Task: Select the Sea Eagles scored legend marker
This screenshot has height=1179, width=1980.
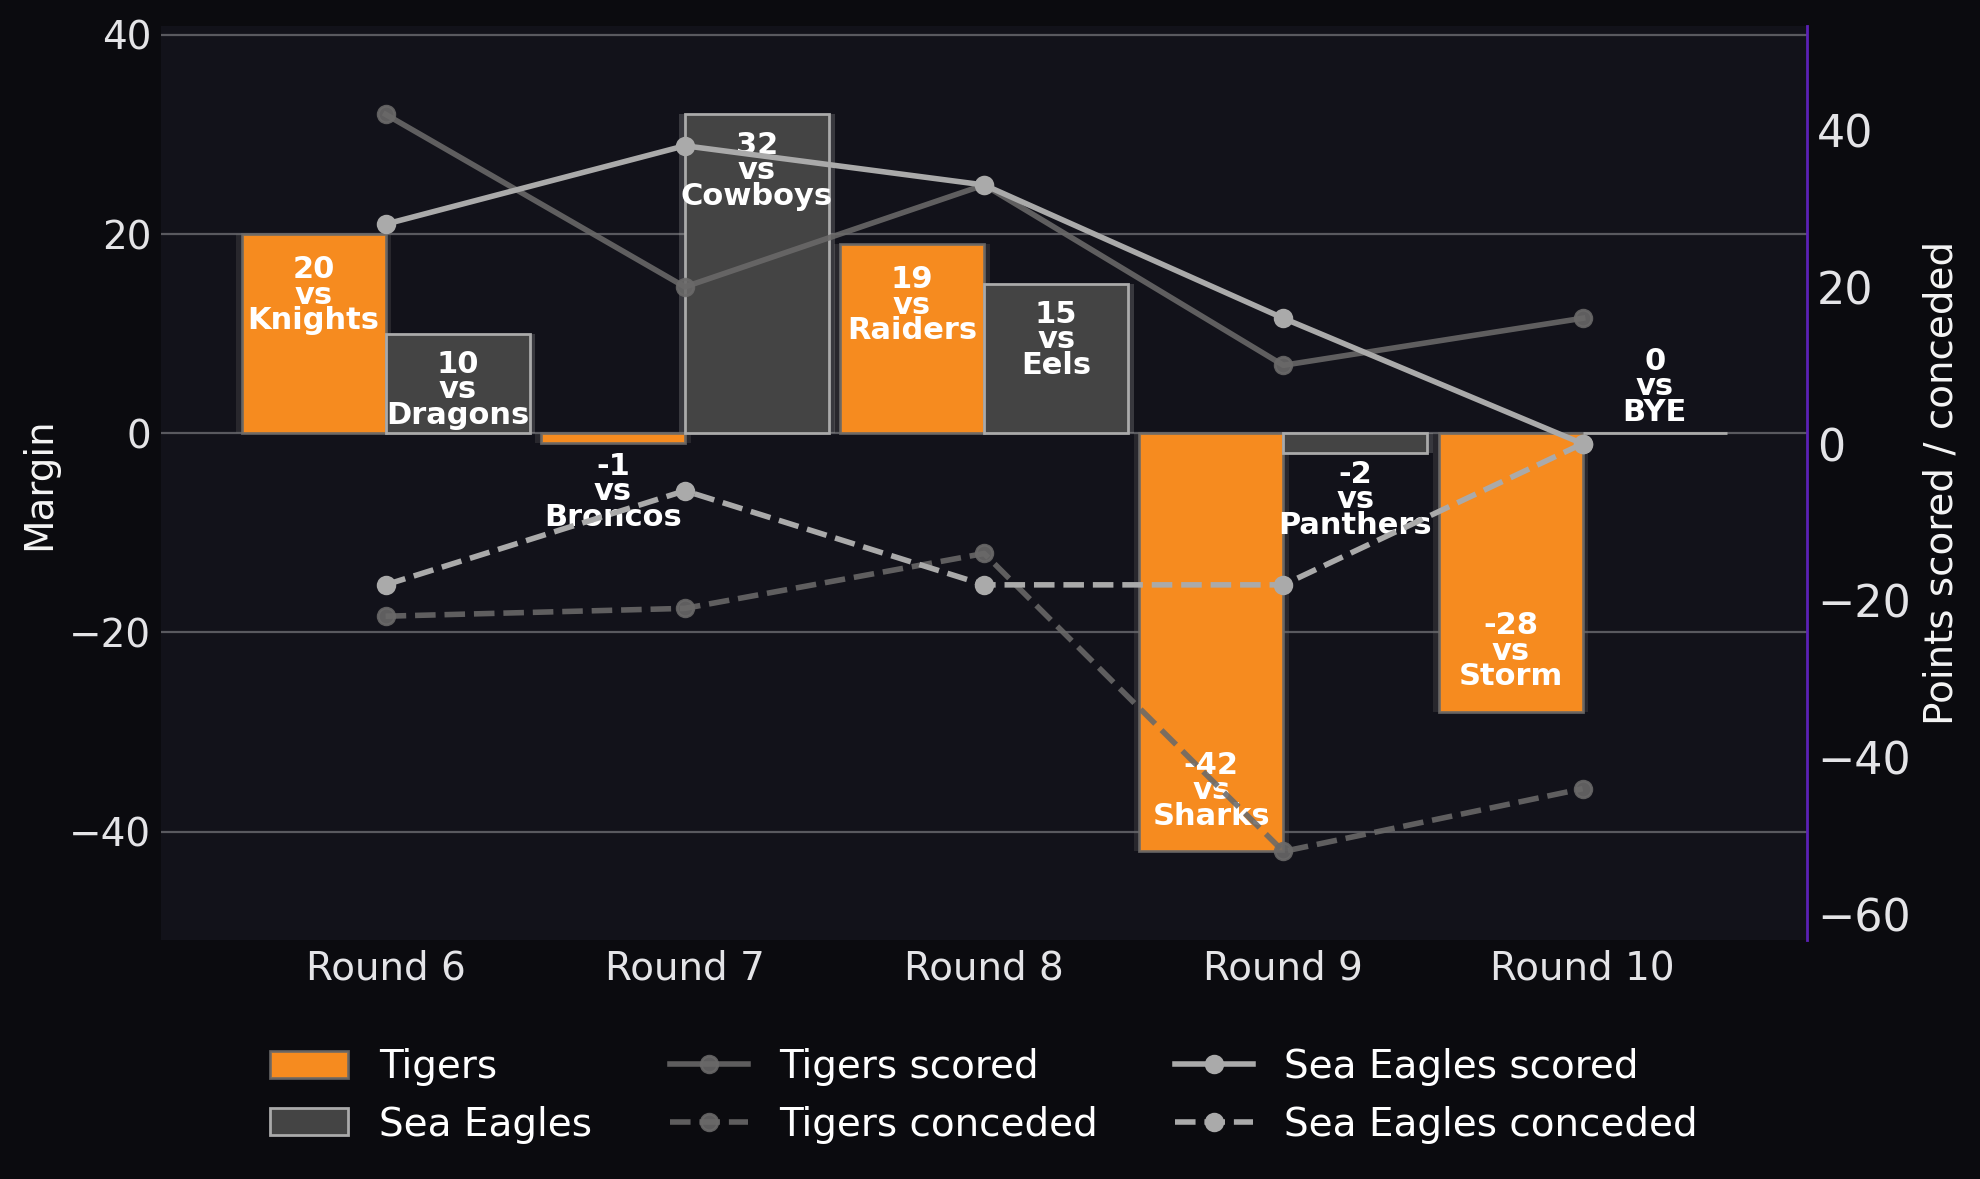Action: click(1214, 1065)
